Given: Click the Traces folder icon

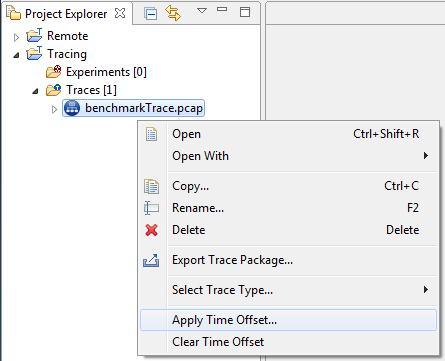Looking at the screenshot, I should click(x=53, y=89).
